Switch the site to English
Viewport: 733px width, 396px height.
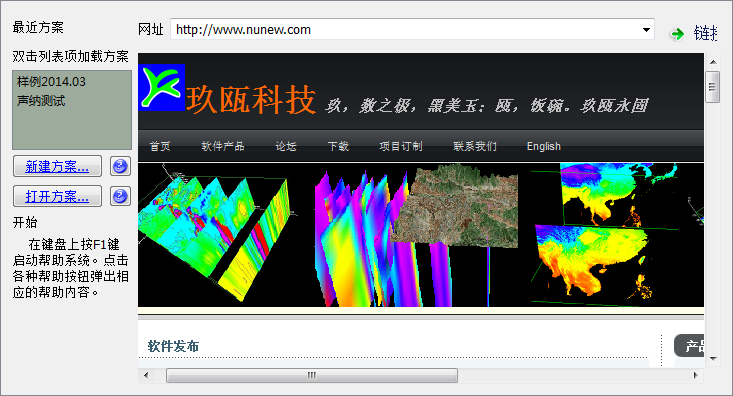tap(544, 146)
